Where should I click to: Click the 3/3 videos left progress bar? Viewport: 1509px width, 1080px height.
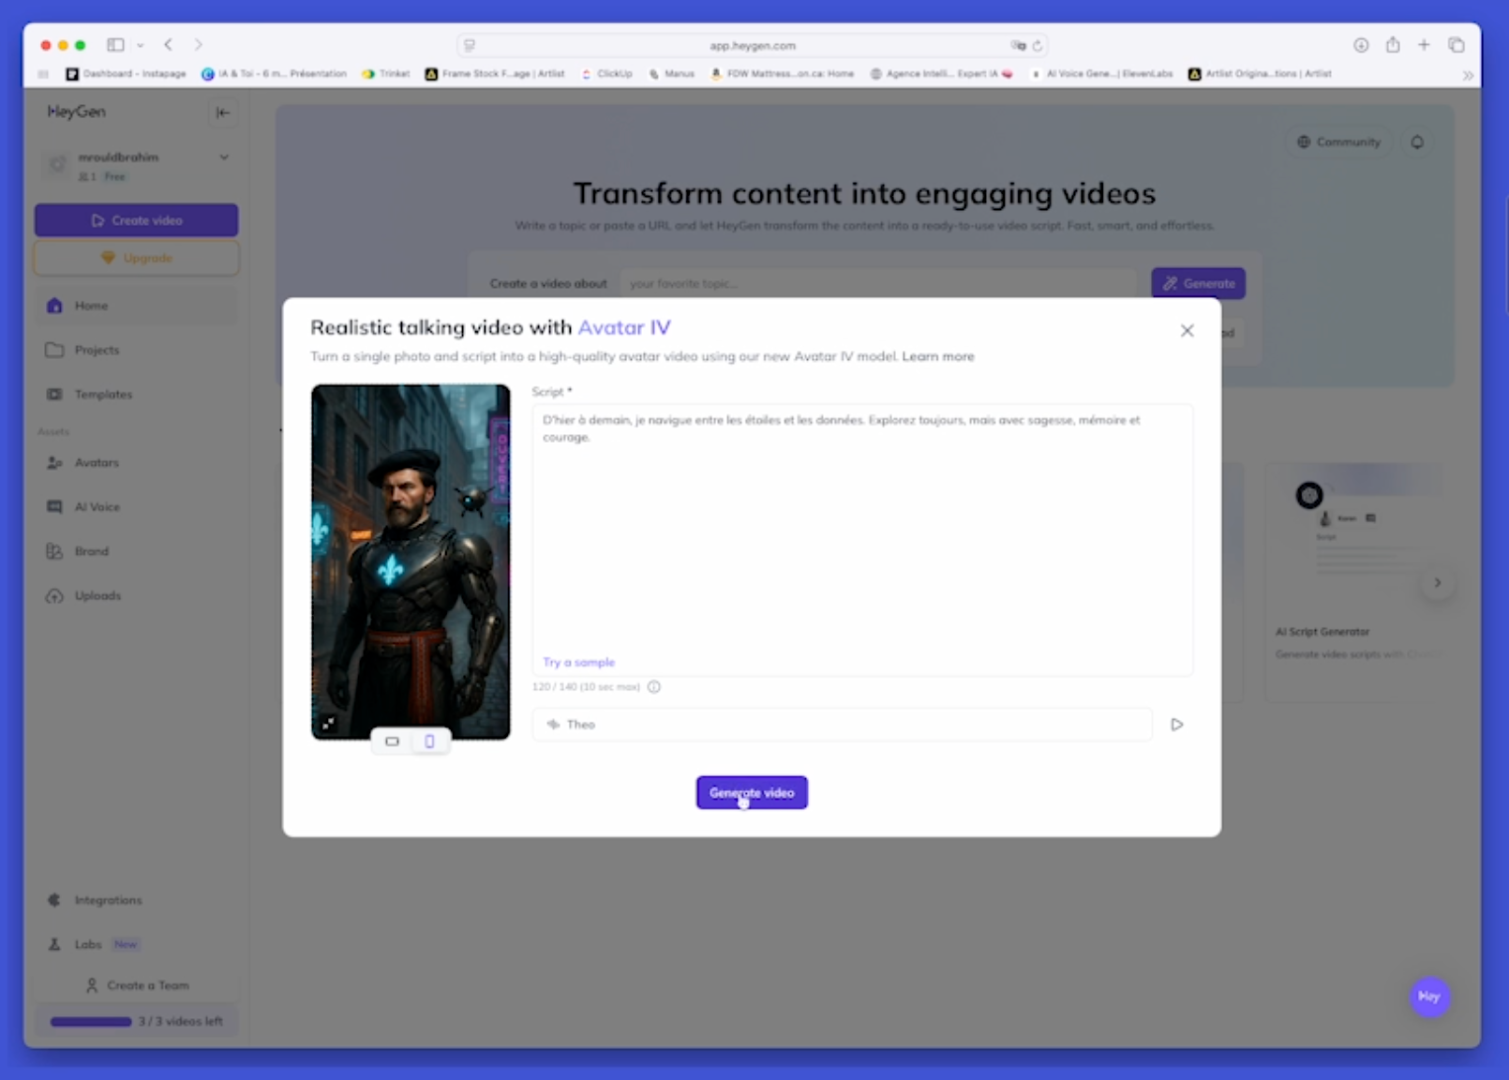[x=91, y=1021]
